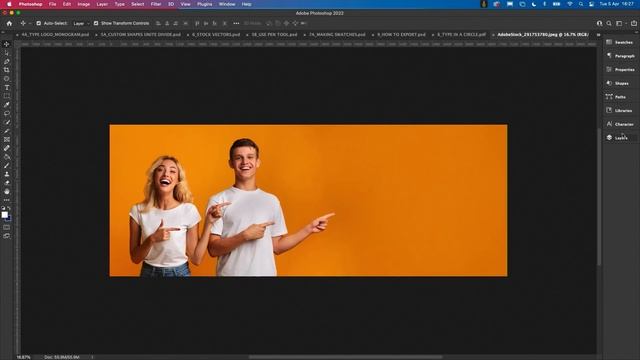
Task: Click the Search magnifier icon in options bar
Action: [609, 24]
